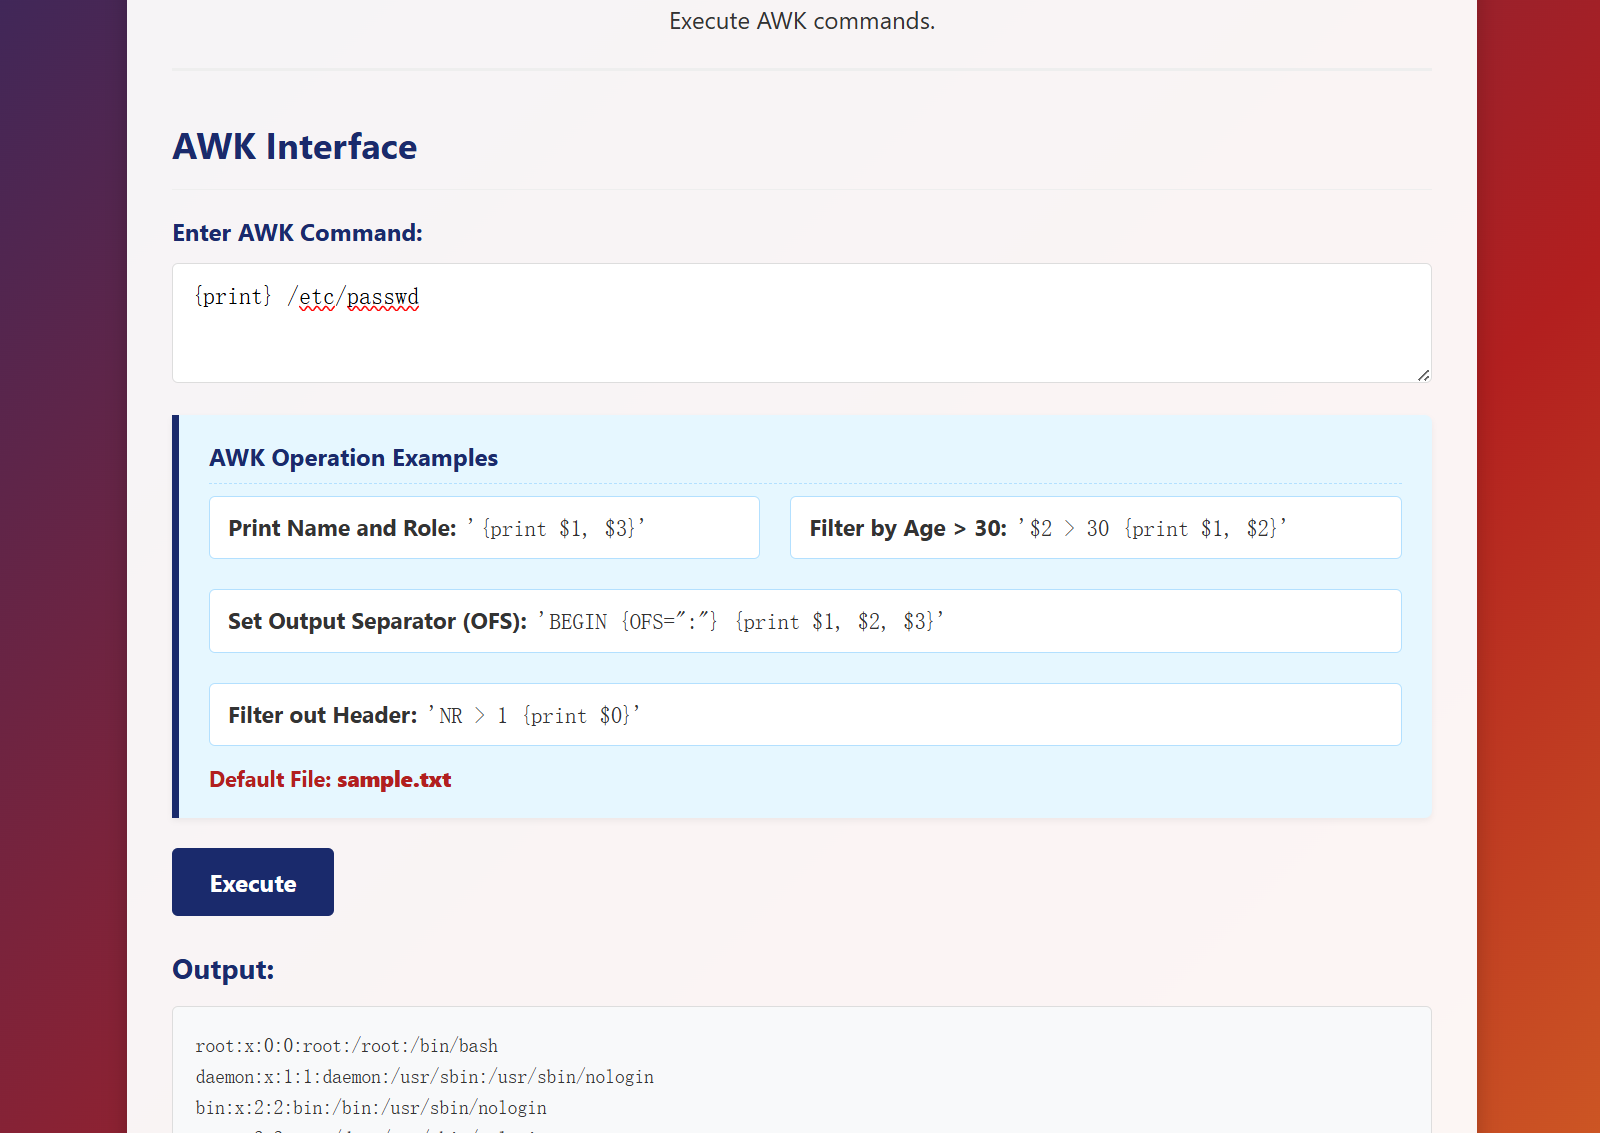1600x1133 pixels.
Task: Click the 'Execute AWK commands.' subtitle
Action: tap(802, 21)
